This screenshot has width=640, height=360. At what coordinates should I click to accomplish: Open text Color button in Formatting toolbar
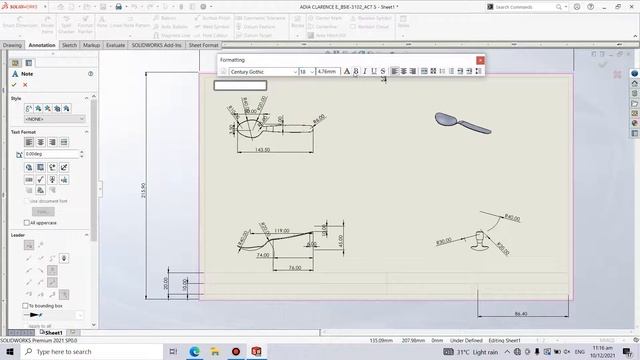(x=347, y=71)
